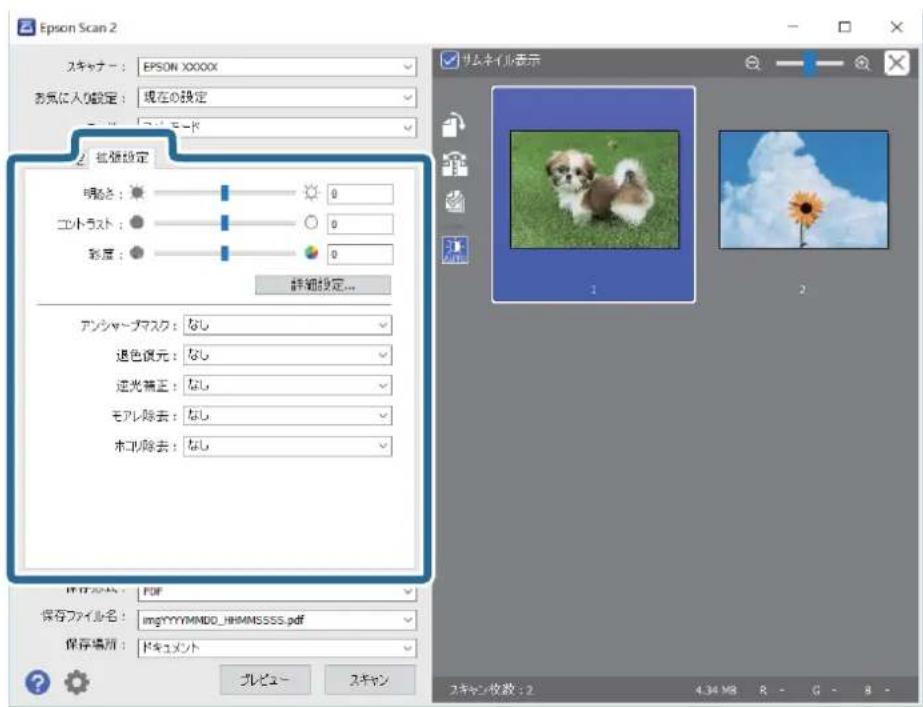This screenshot has height=707, width=923.
Task: Open help via the blue question mark
Action: click(38, 682)
